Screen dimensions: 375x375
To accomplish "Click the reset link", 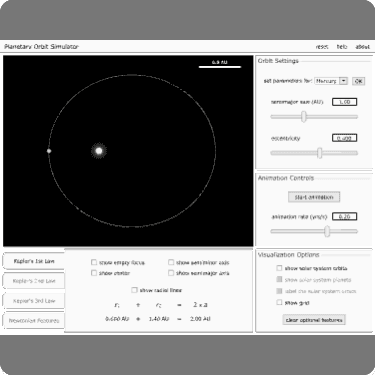I will (x=322, y=47).
